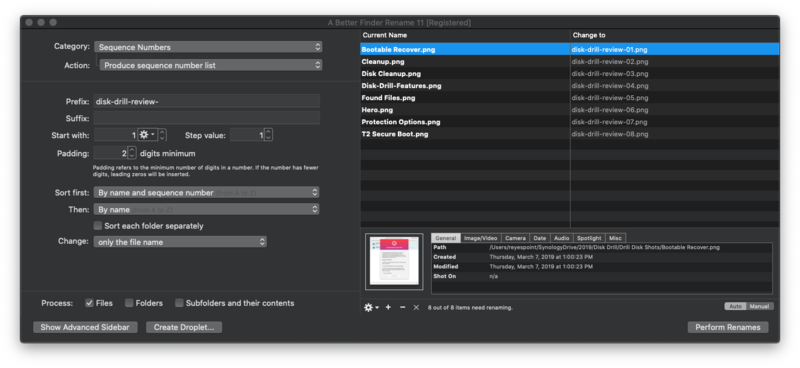Clear the file list with the X icon
The width and height of the screenshot is (800, 368).
point(416,308)
